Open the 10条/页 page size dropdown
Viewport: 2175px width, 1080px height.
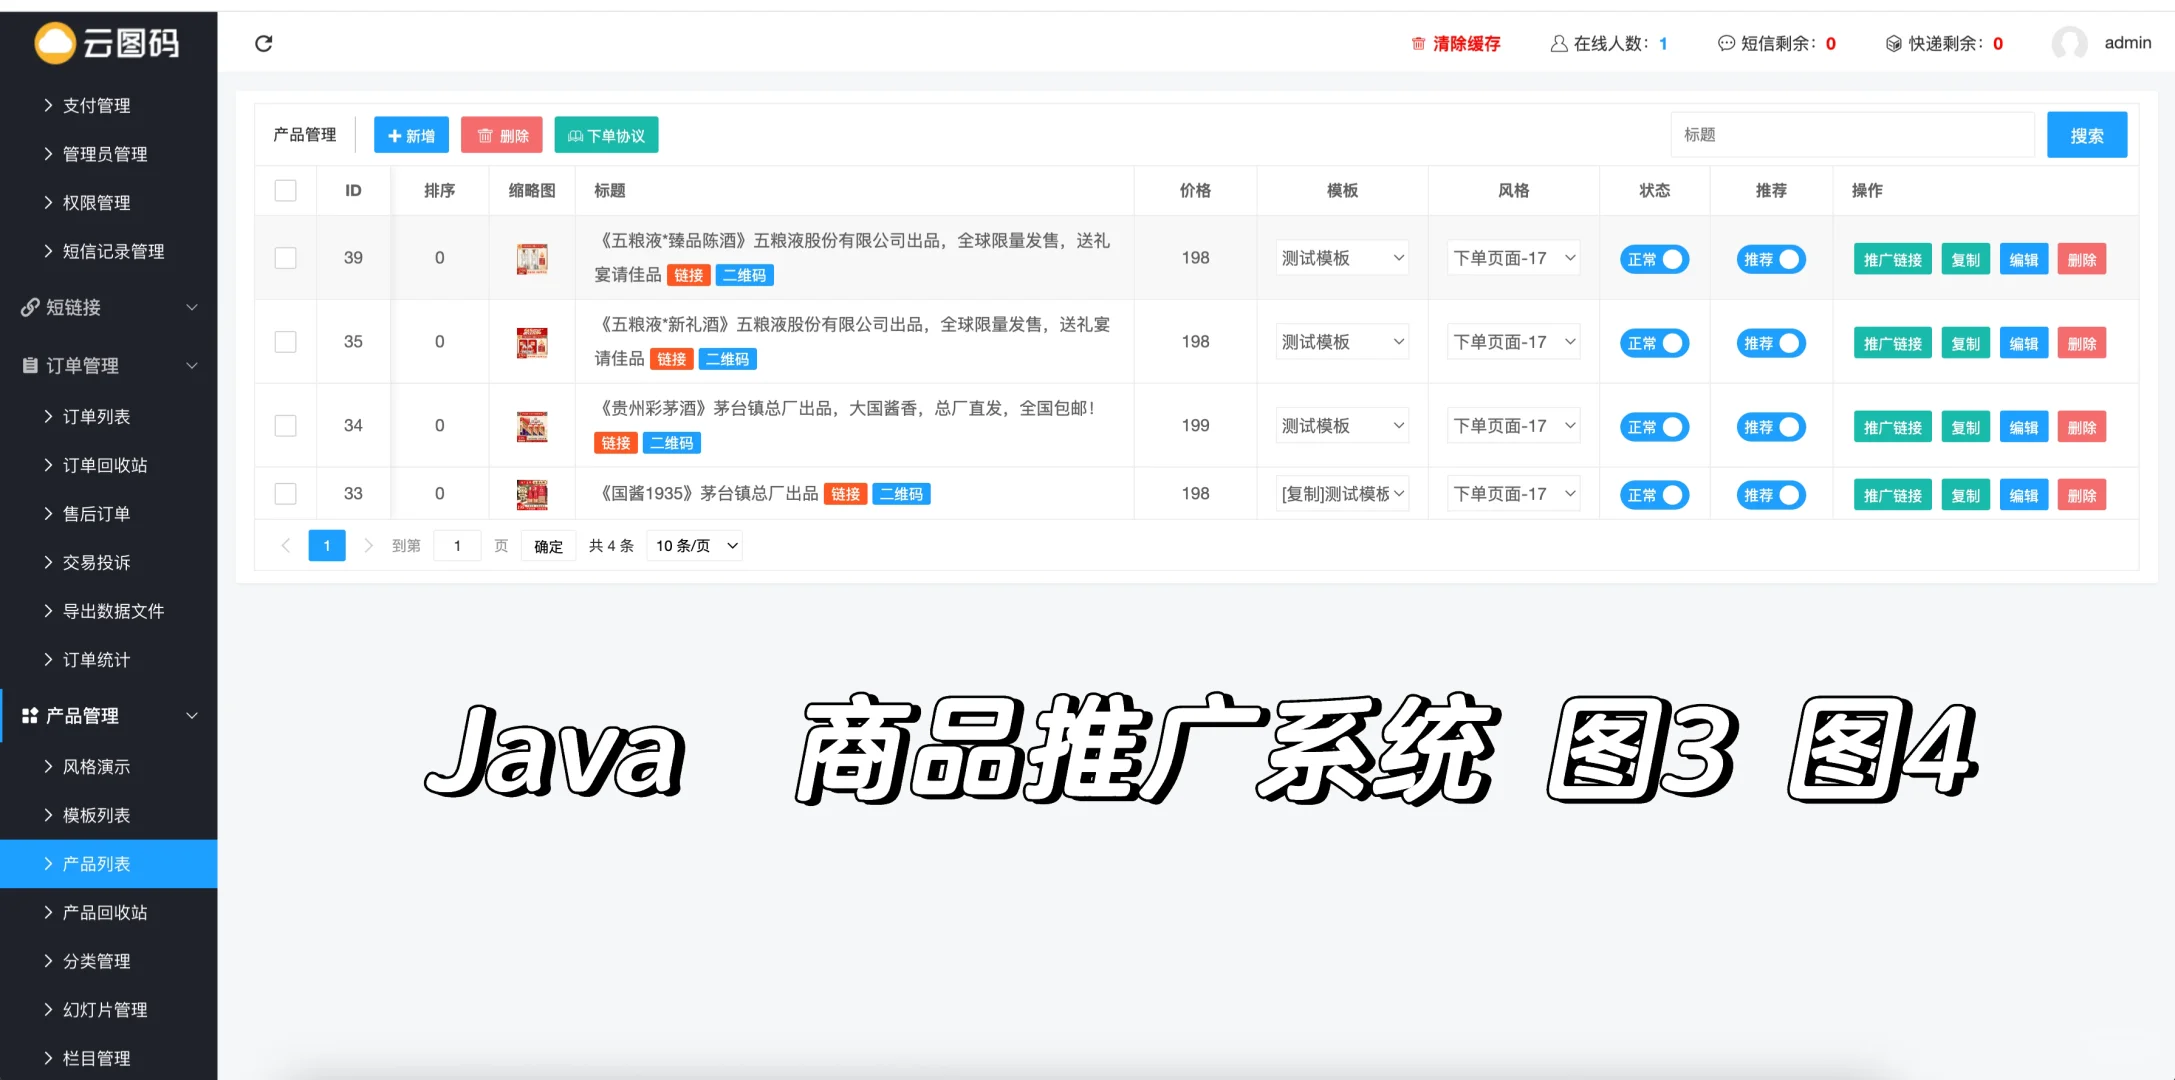pos(694,545)
